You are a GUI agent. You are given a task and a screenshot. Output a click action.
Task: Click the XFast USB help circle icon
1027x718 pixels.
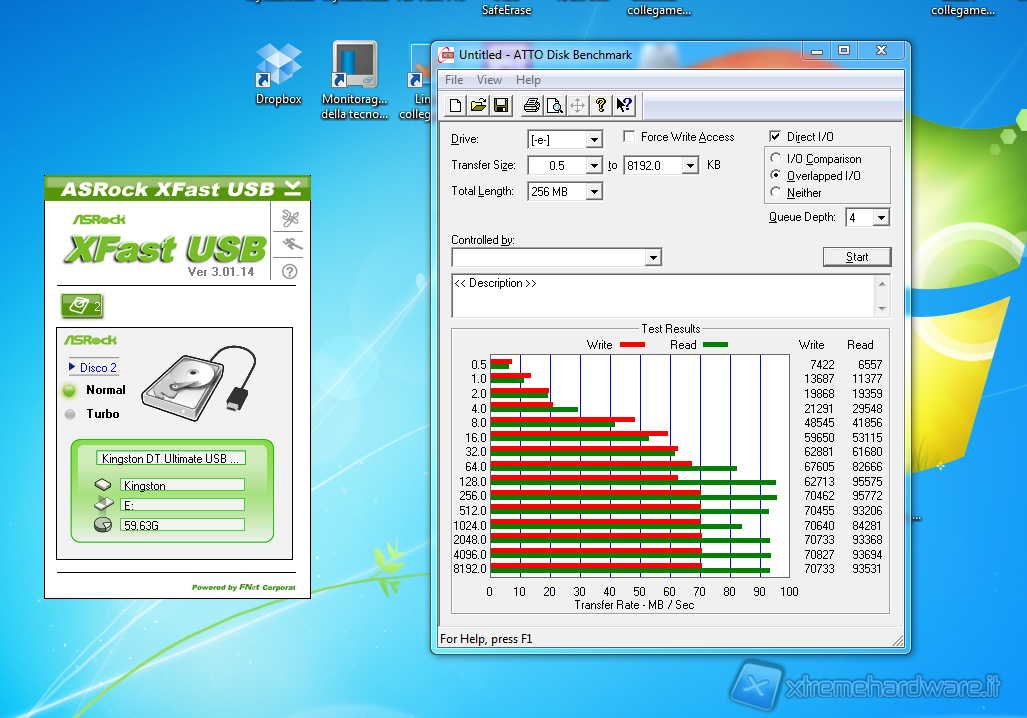(290, 271)
